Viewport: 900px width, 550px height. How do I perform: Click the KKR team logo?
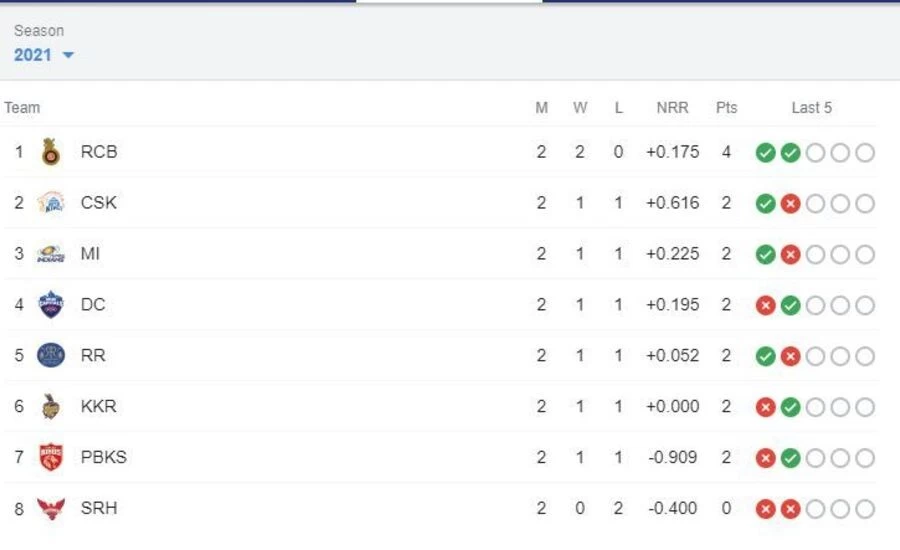[x=51, y=407]
